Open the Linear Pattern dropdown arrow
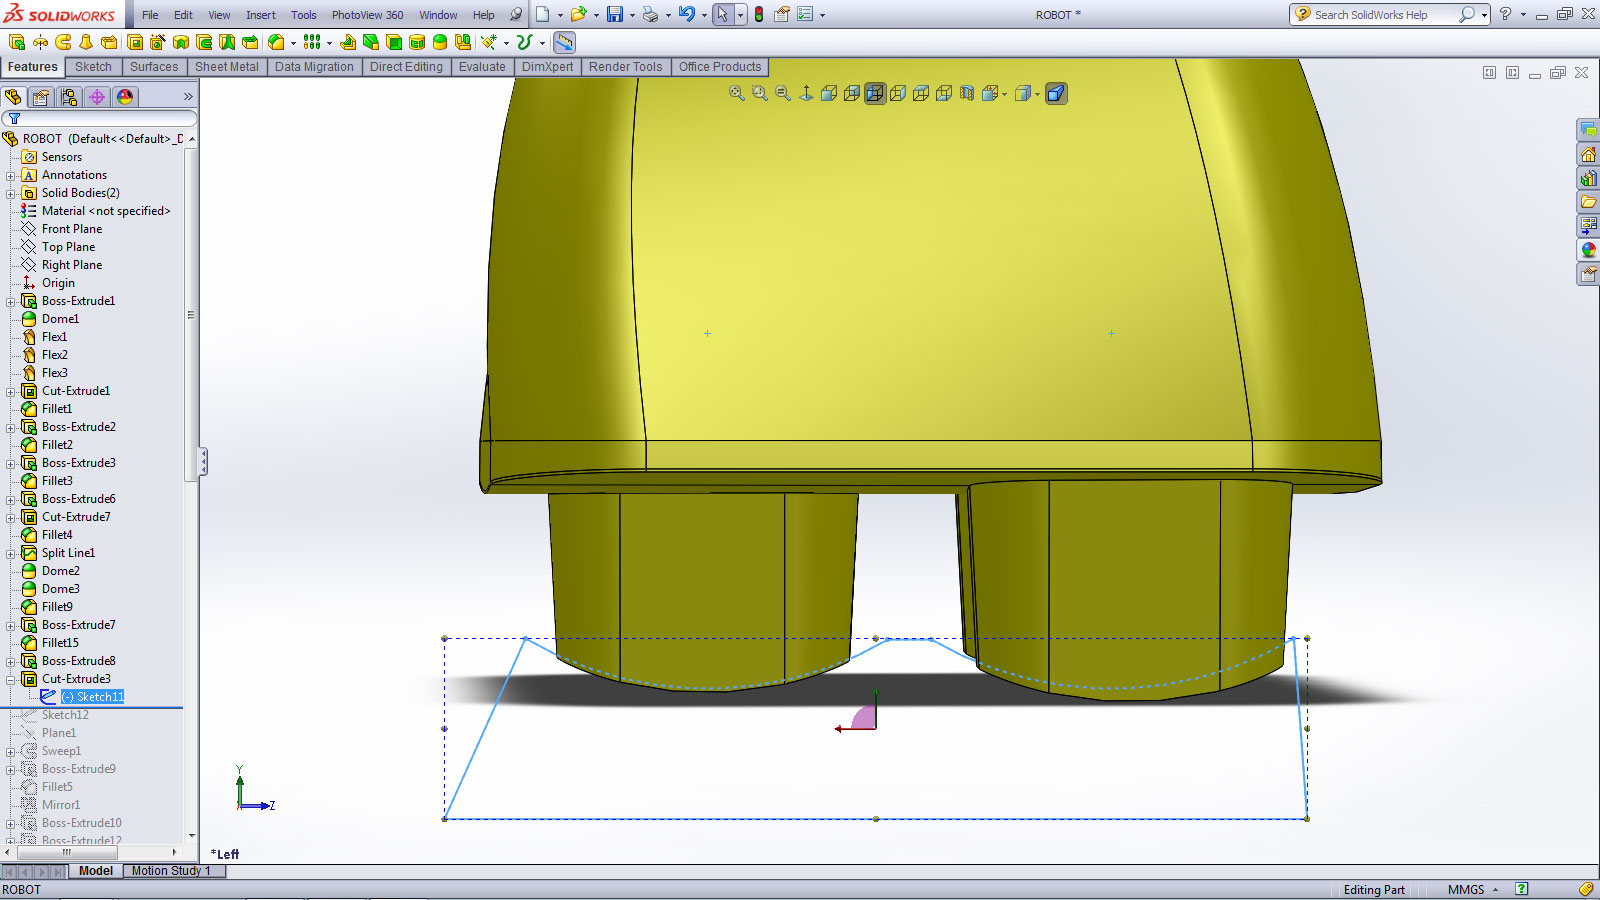This screenshot has width=1600, height=900. (x=329, y=42)
